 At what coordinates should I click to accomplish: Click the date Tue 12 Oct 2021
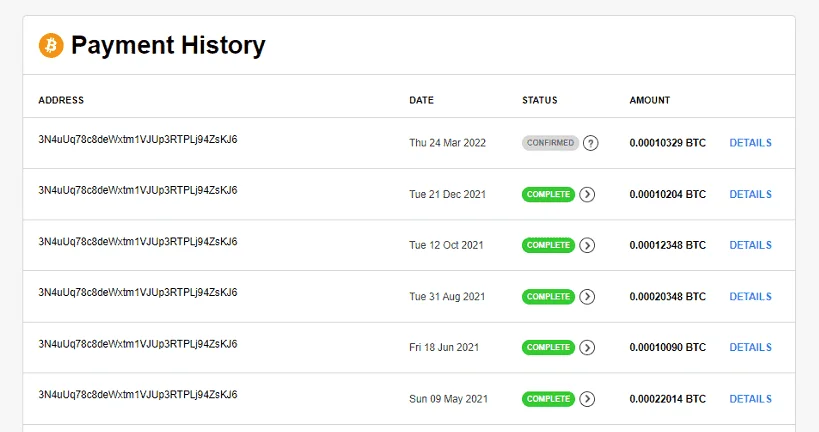pos(447,245)
